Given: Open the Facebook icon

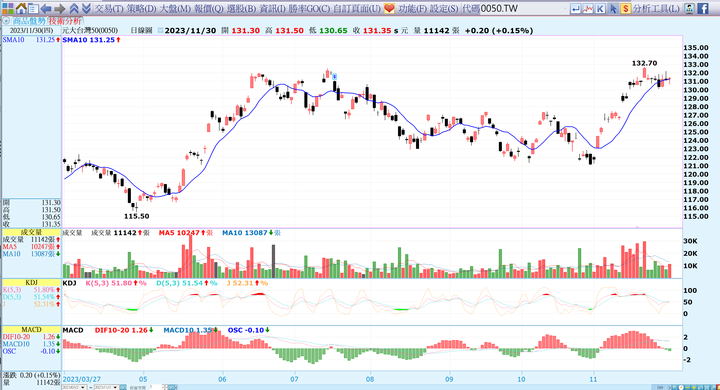Looking at the screenshot, I should point(703,8).
